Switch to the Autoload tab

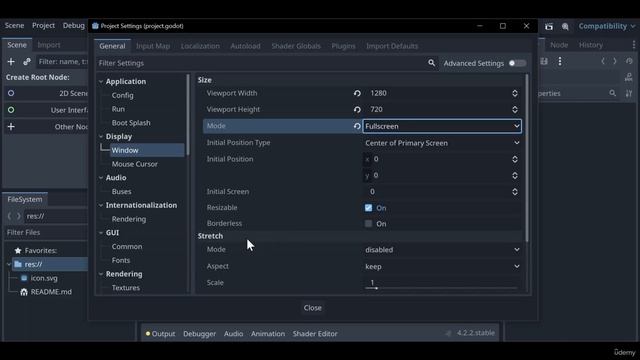(245, 46)
